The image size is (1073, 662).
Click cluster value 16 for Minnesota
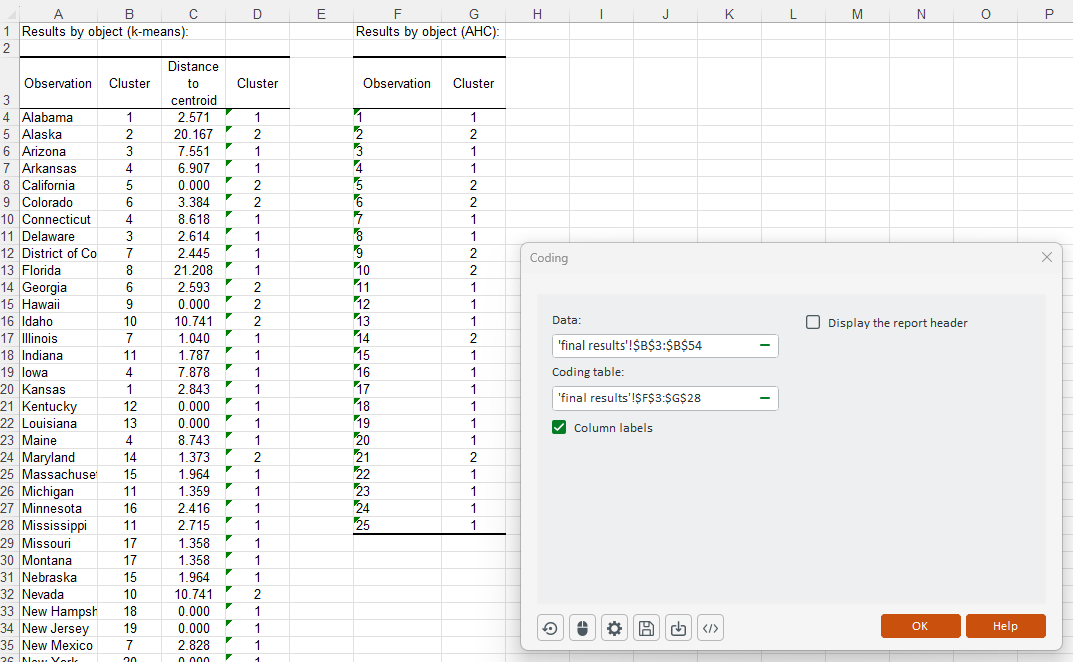(129, 509)
